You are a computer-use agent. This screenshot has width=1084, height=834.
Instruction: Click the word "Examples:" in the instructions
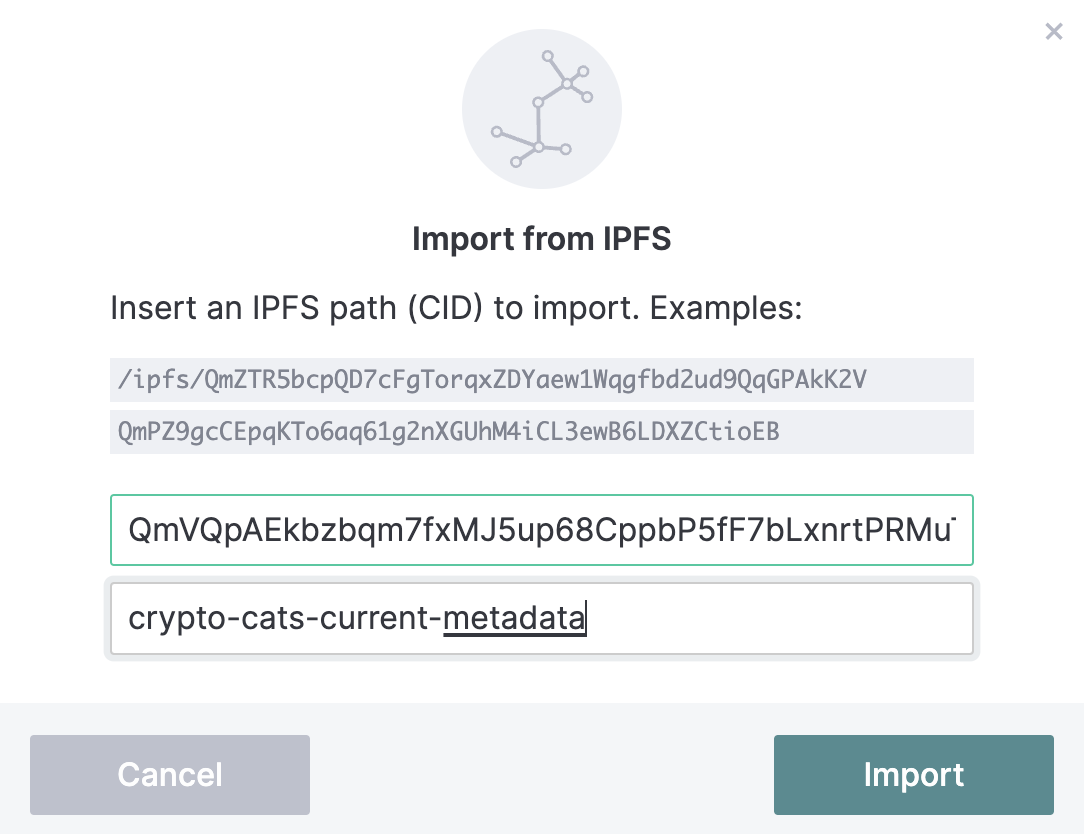point(726,307)
